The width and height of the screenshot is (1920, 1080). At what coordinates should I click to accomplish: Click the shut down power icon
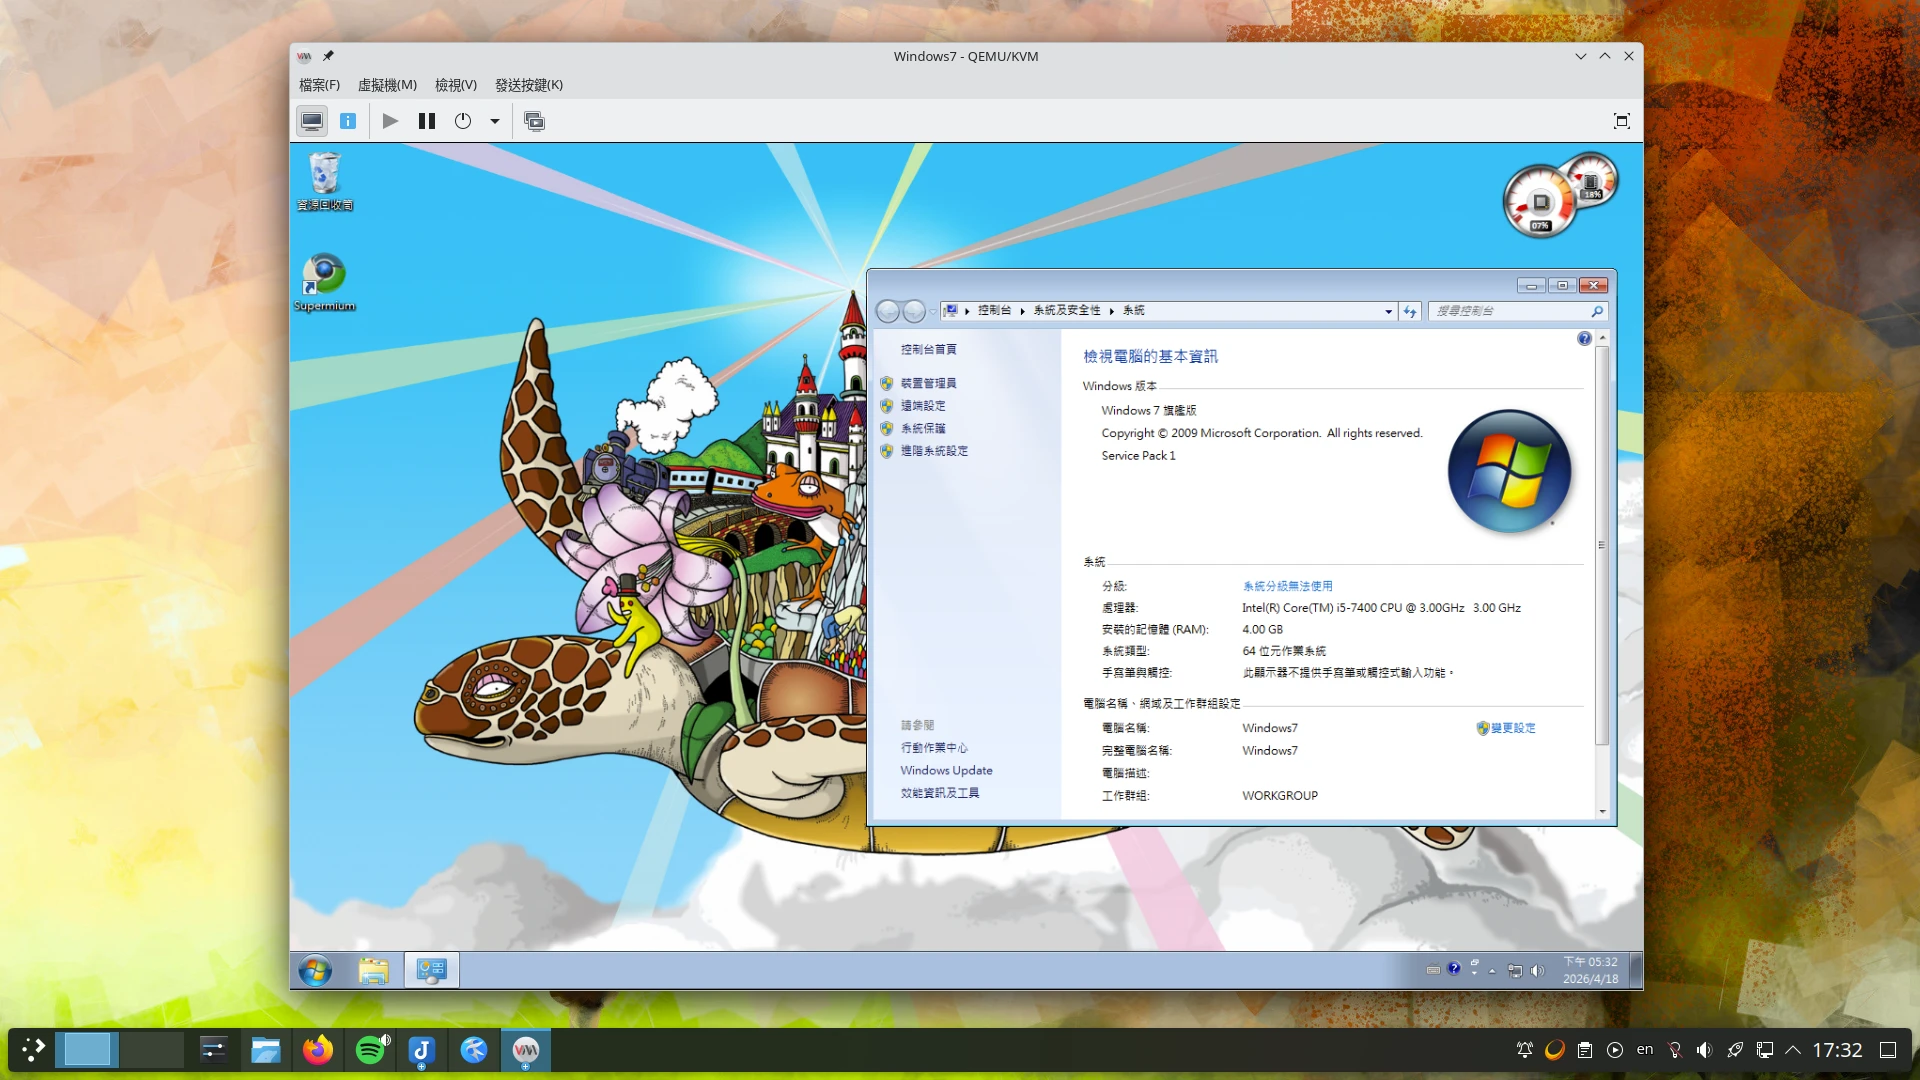462,121
